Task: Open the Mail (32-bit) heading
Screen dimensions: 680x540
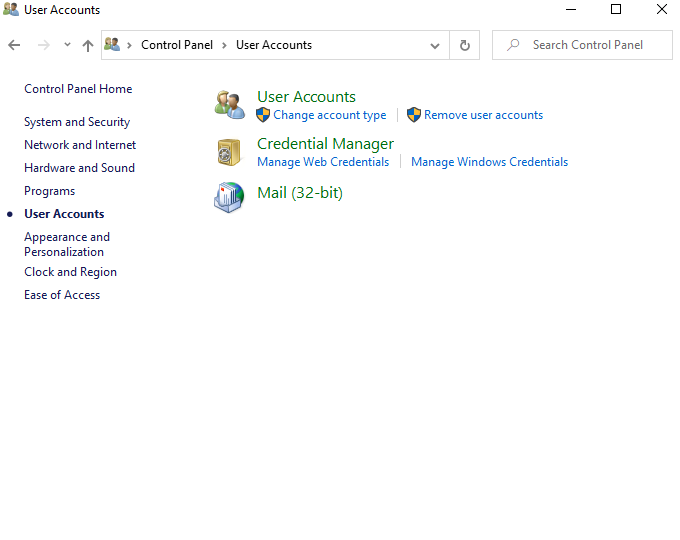Action: 300,193
